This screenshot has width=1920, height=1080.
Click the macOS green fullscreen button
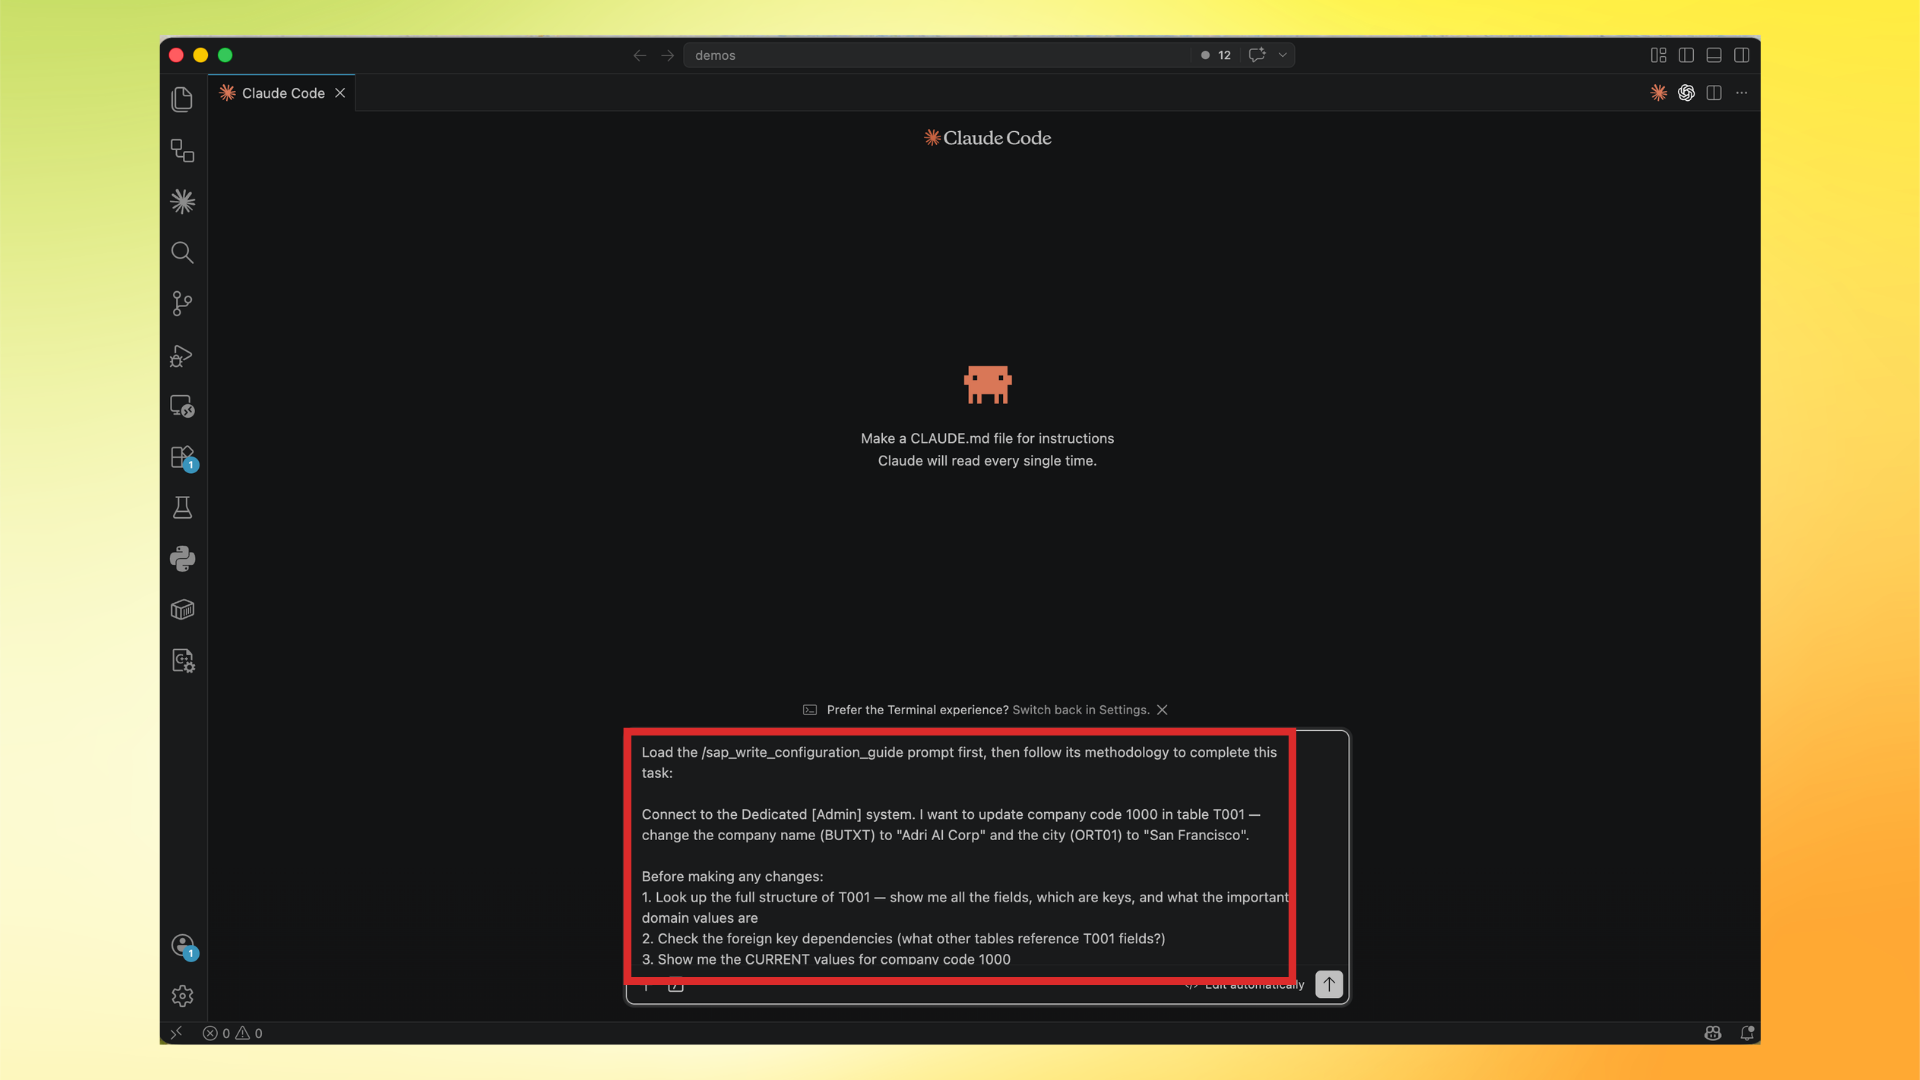pyautogui.click(x=225, y=55)
